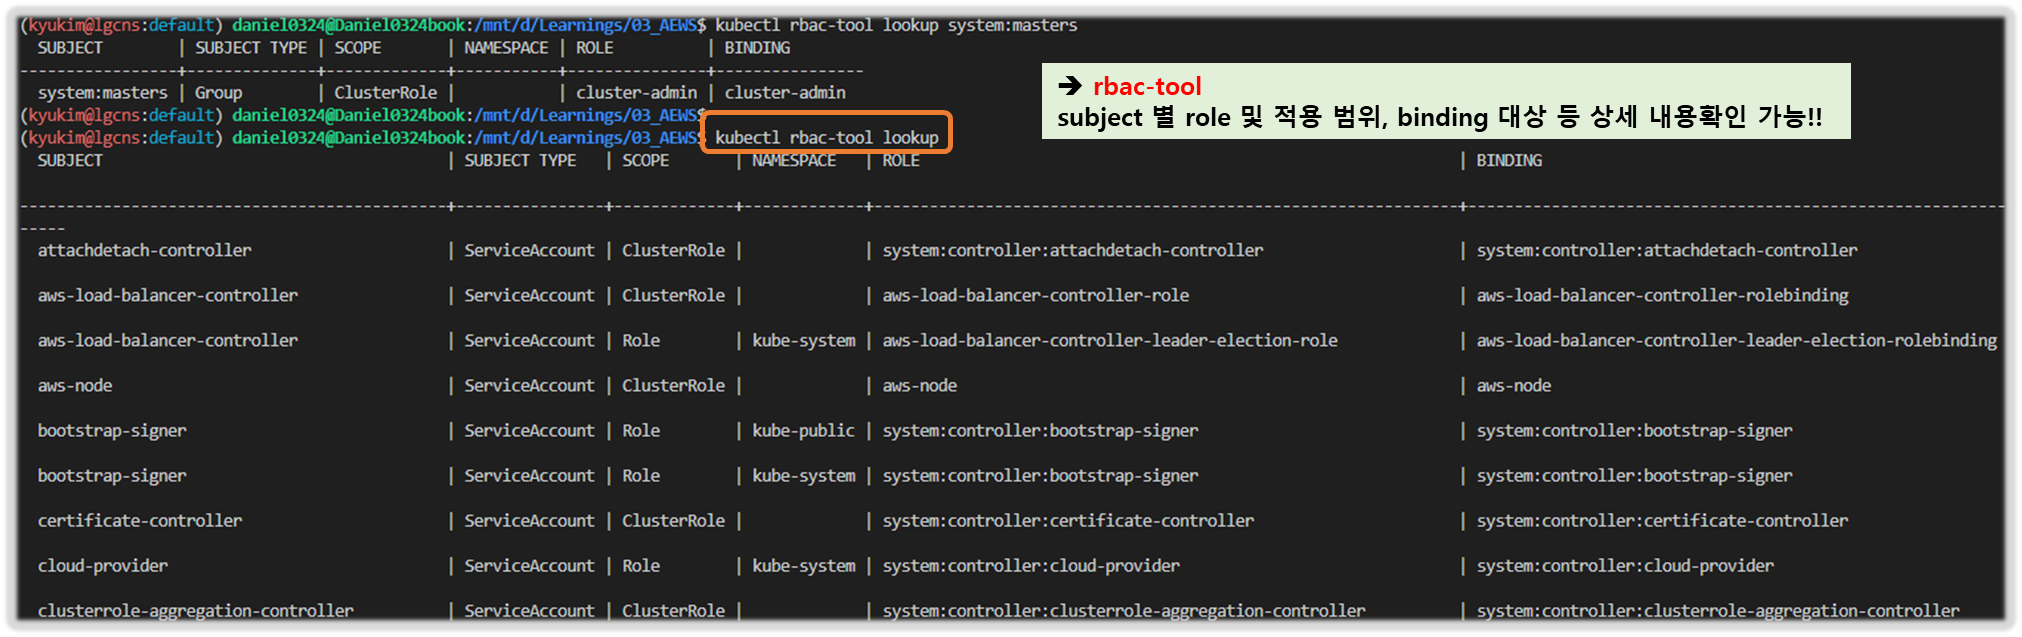Viewport: 2022px width, 637px height.
Task: Click the 'ClusterRole' scope for system:masters
Action: coord(385,92)
